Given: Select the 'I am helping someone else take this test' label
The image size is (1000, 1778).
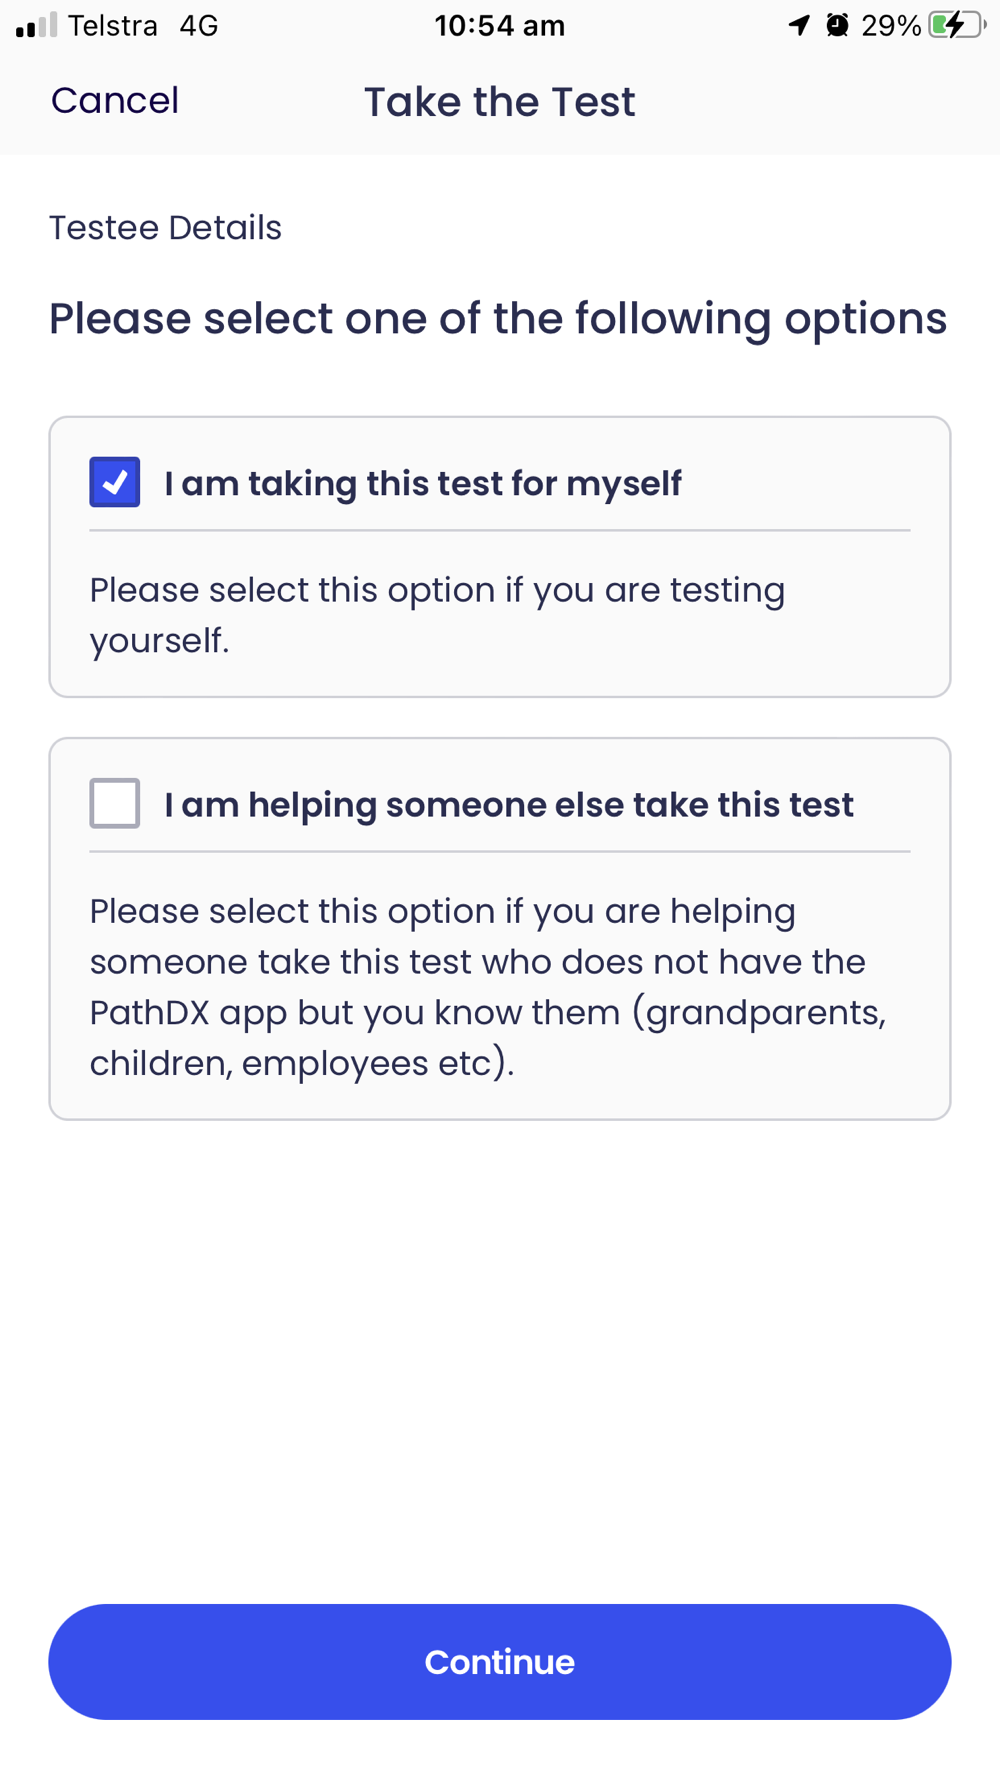Looking at the screenshot, I should tap(509, 805).
